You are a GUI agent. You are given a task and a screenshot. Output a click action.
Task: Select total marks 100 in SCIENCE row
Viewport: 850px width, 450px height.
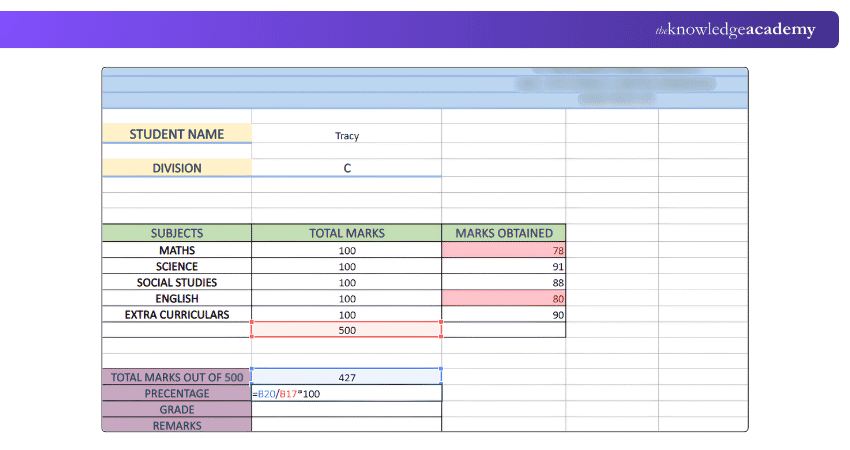[346, 266]
